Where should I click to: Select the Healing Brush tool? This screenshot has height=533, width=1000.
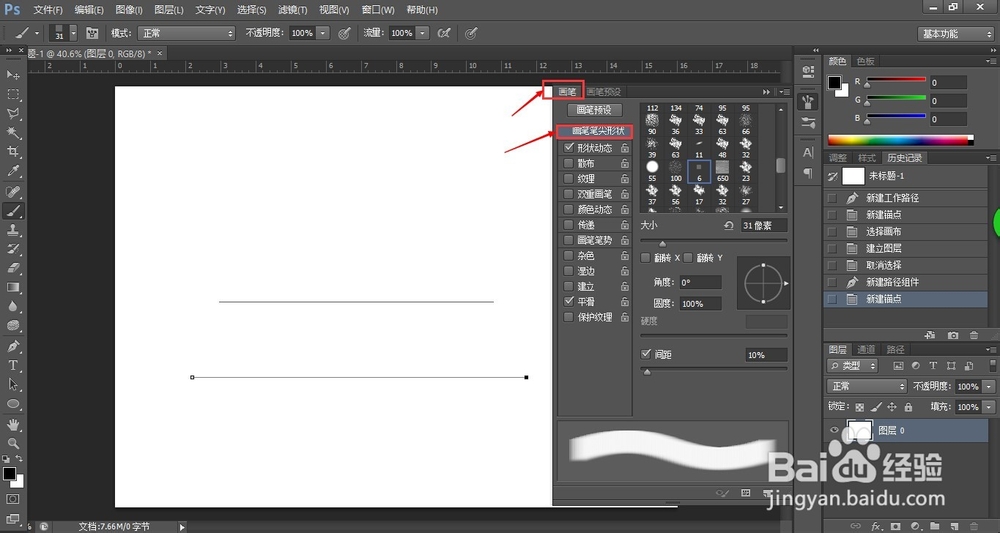pyautogui.click(x=13, y=192)
